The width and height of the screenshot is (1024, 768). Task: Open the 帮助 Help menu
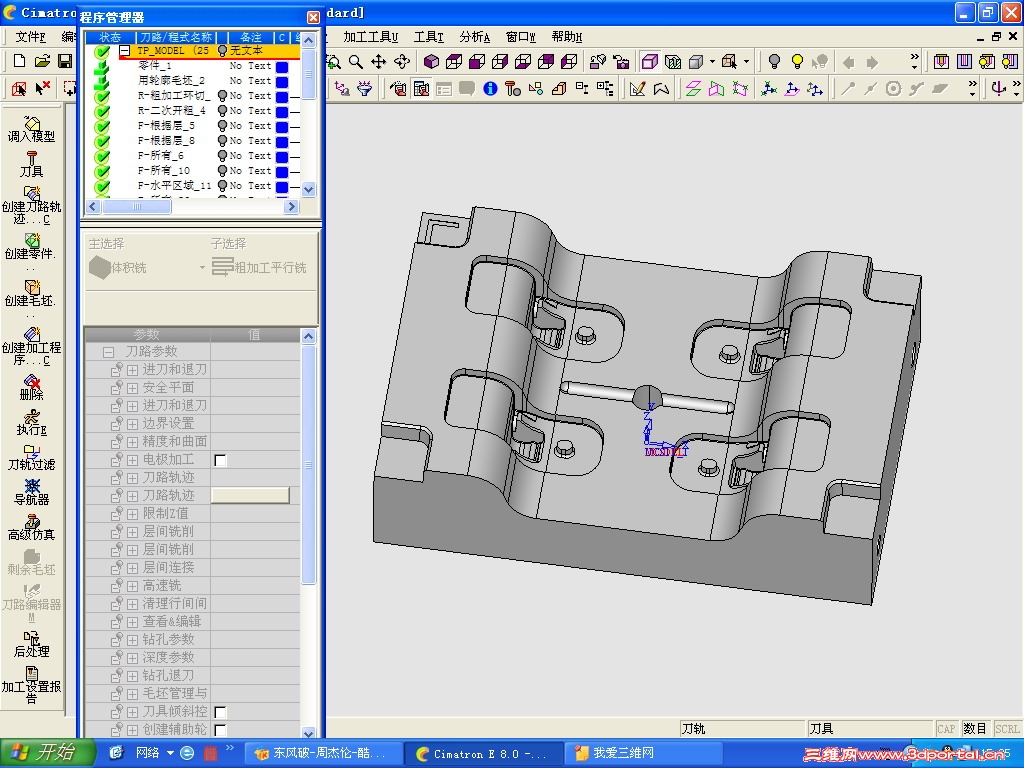(566, 37)
